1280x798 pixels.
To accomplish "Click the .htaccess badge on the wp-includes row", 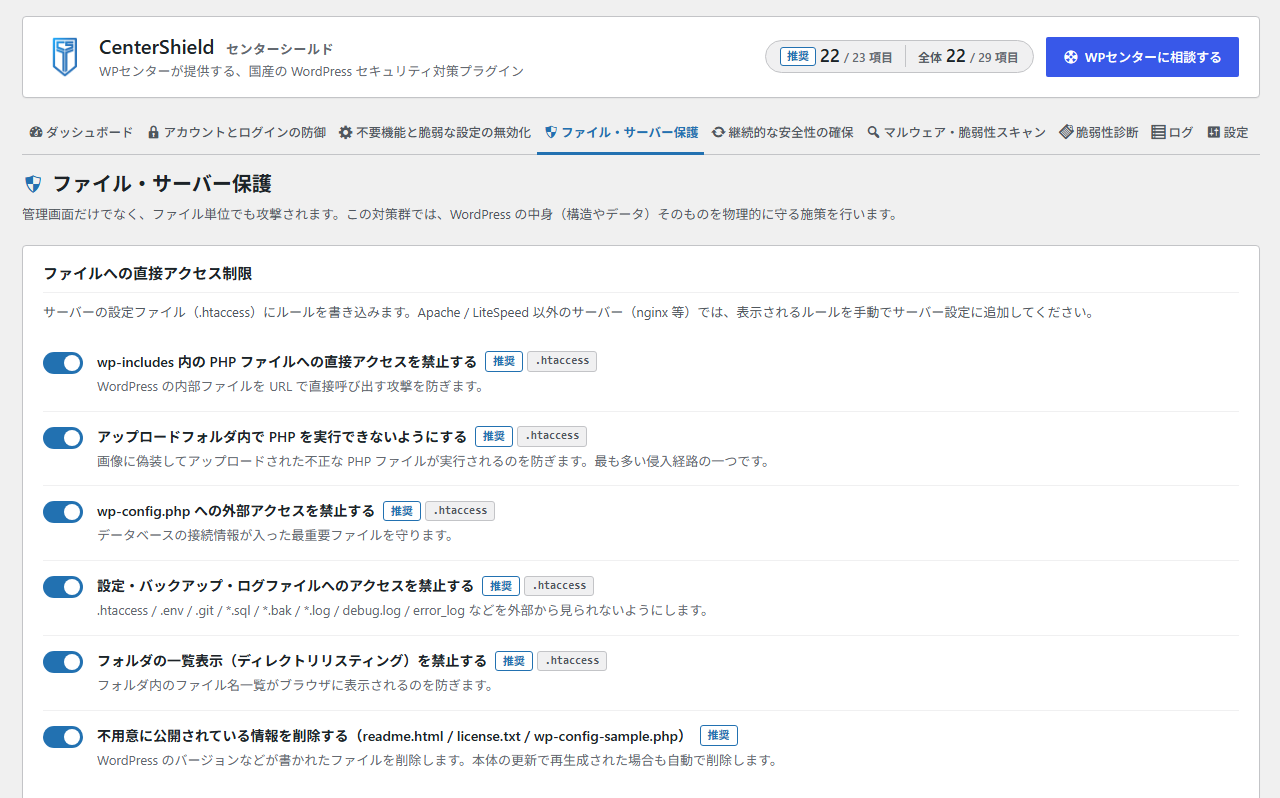I will 562,361.
